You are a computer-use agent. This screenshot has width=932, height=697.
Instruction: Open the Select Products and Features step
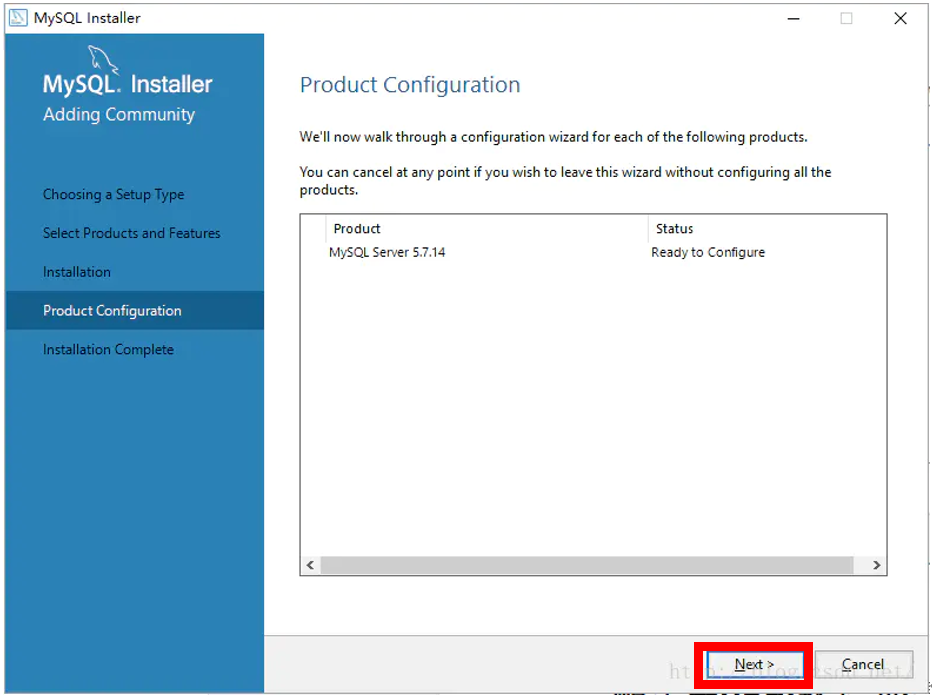coord(131,233)
